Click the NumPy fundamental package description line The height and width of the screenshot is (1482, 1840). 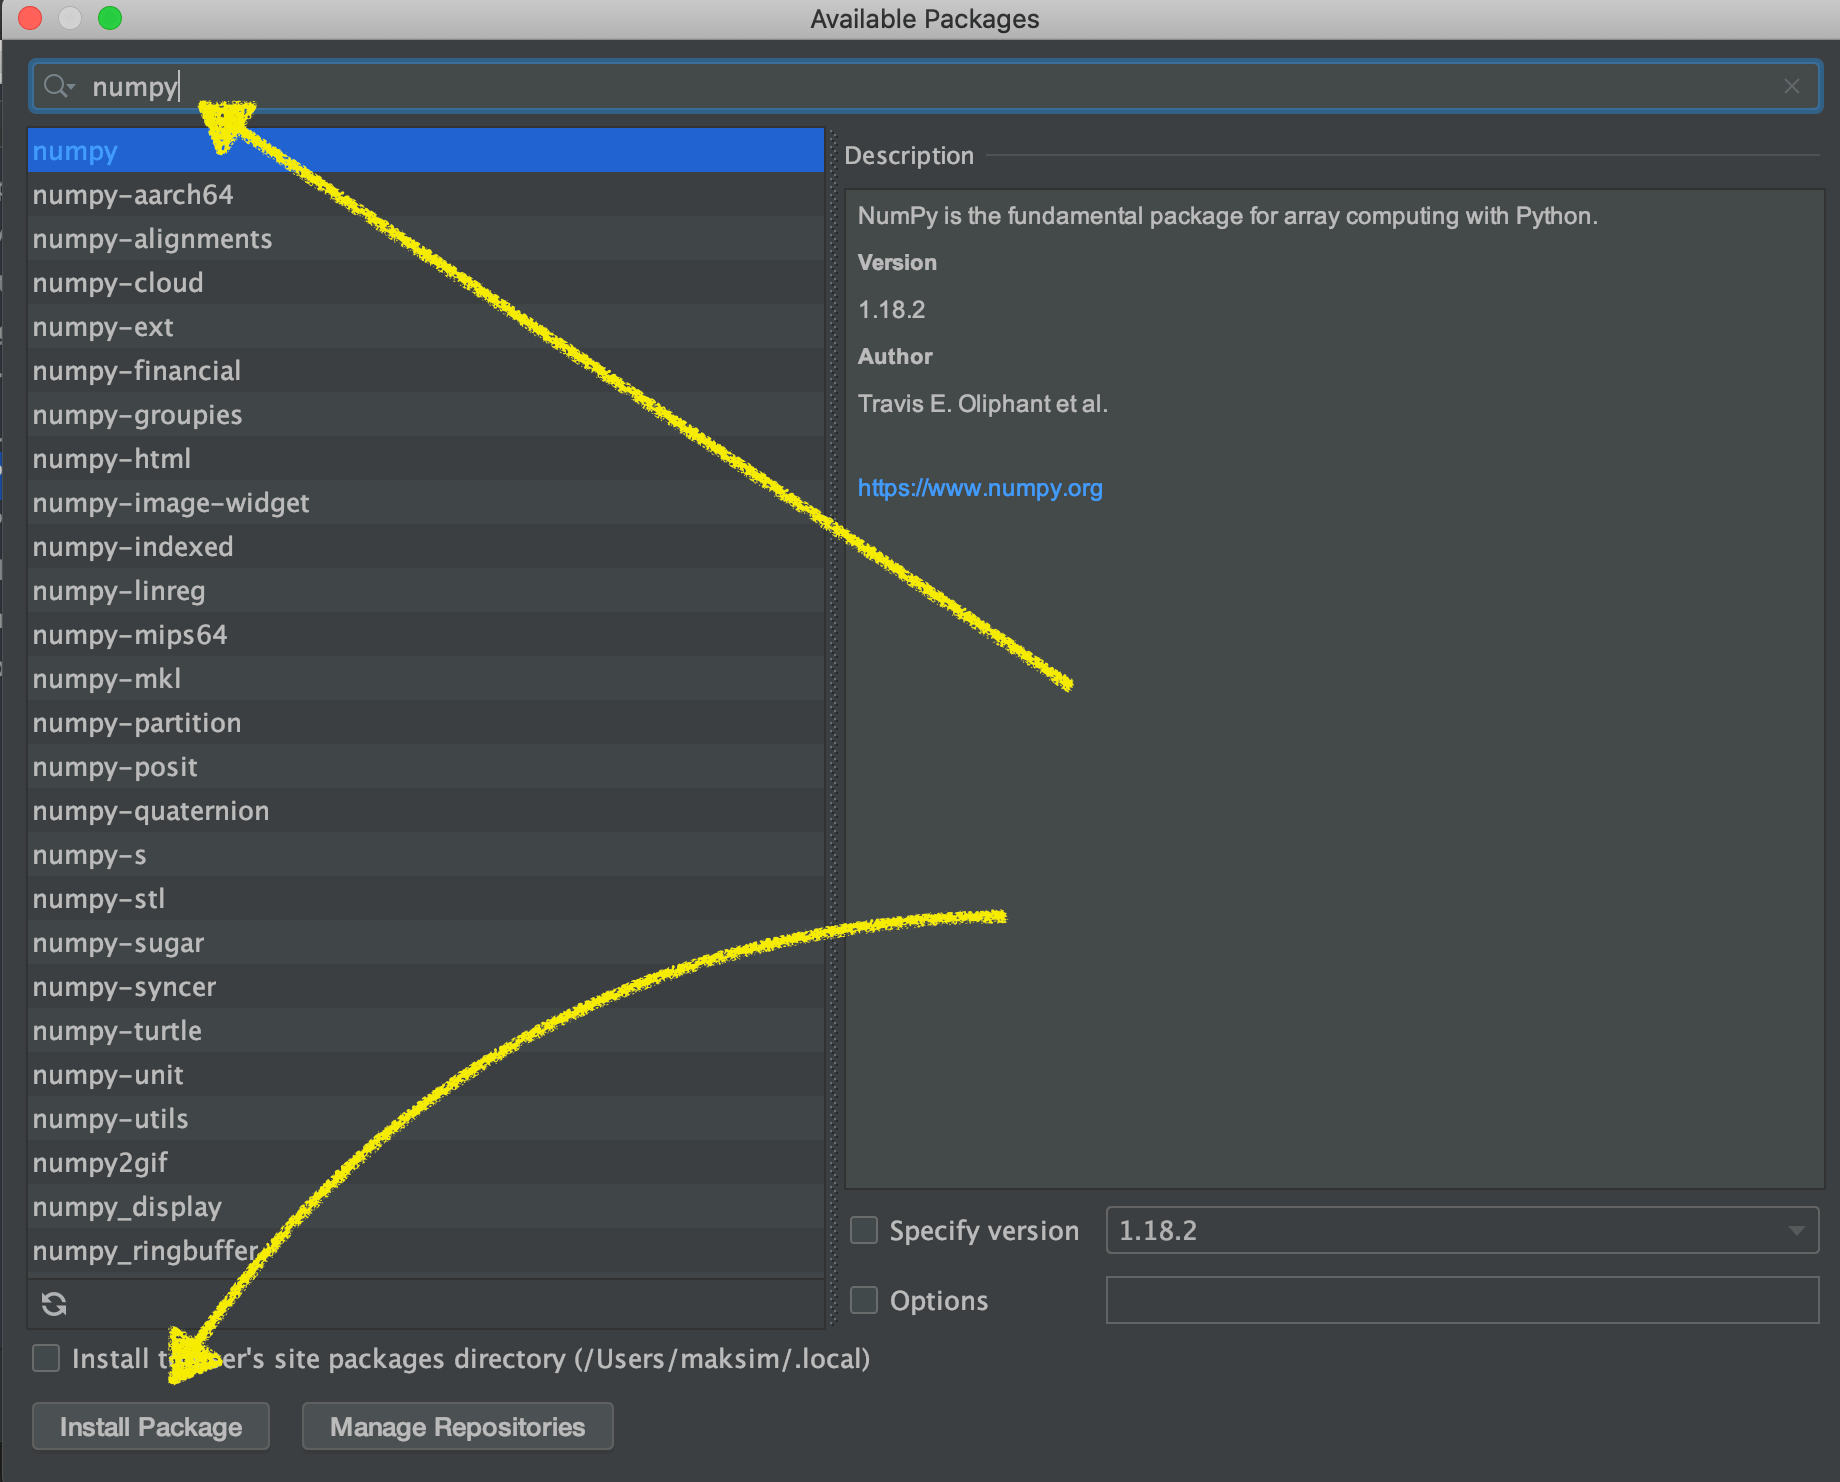click(1228, 216)
